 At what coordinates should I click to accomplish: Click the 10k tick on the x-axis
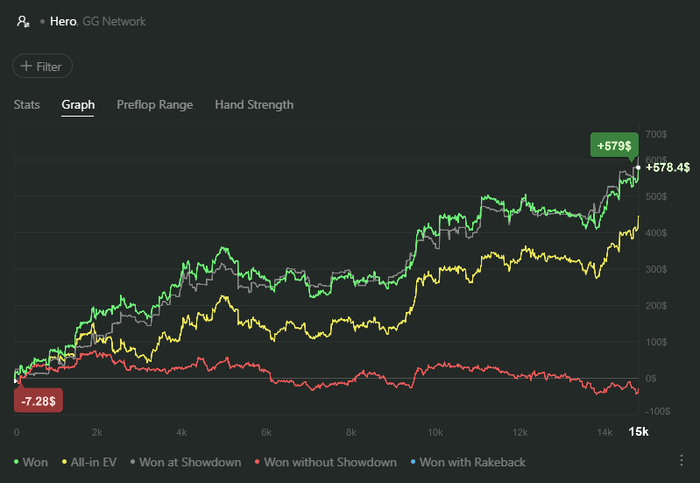coord(435,431)
